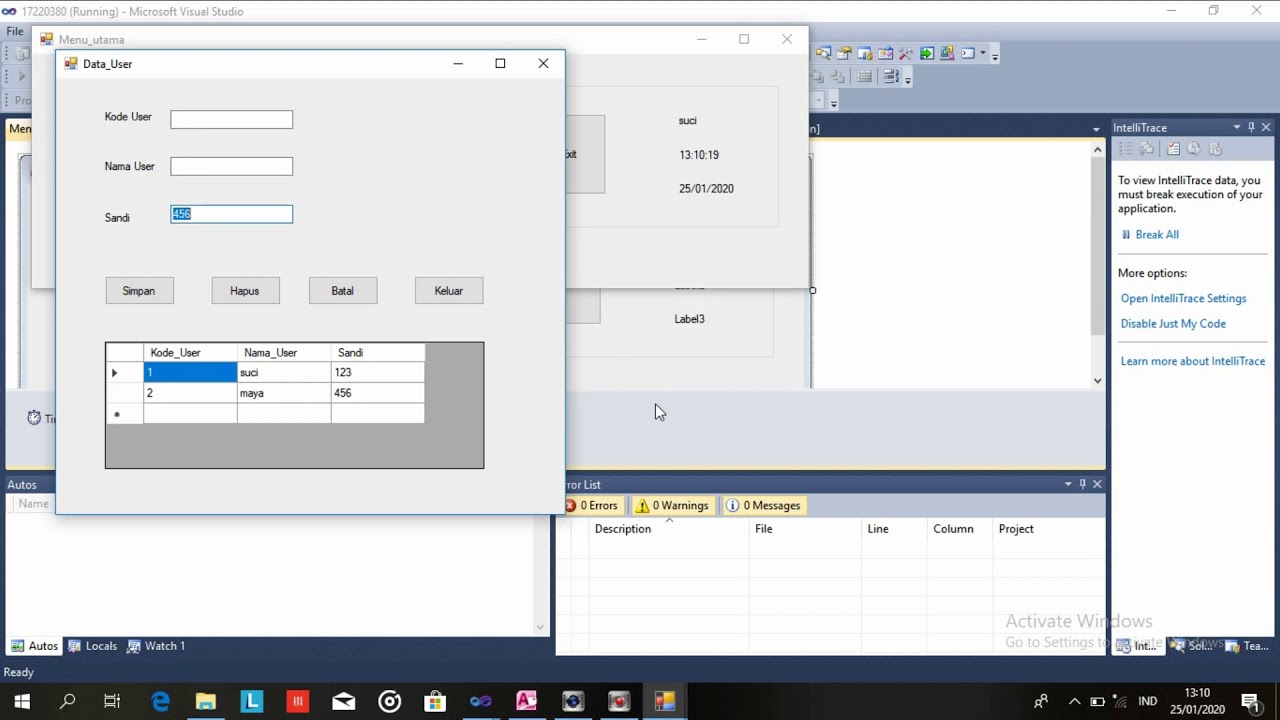The image size is (1280, 720).
Task: Open File Explorer from the taskbar
Action: 206,702
